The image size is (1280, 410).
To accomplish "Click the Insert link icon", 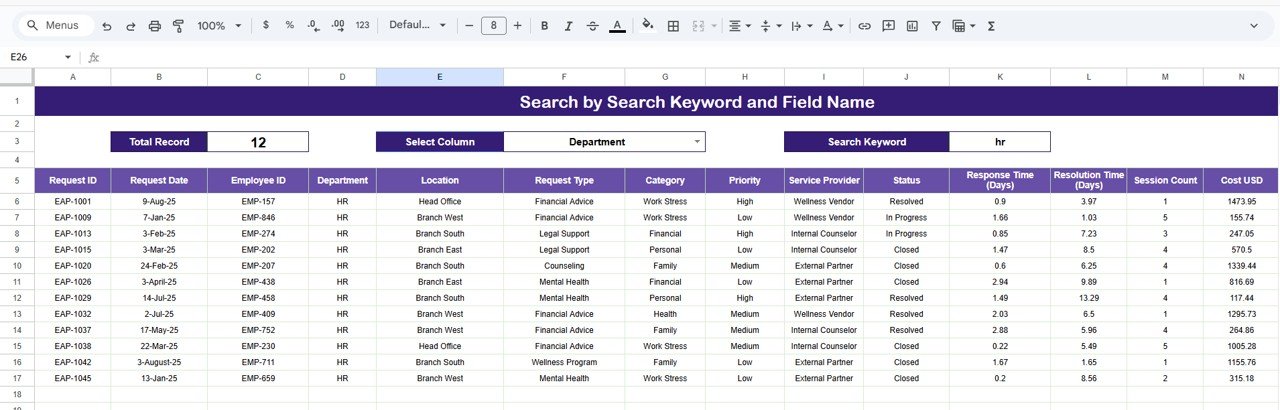I will pyautogui.click(x=864, y=26).
